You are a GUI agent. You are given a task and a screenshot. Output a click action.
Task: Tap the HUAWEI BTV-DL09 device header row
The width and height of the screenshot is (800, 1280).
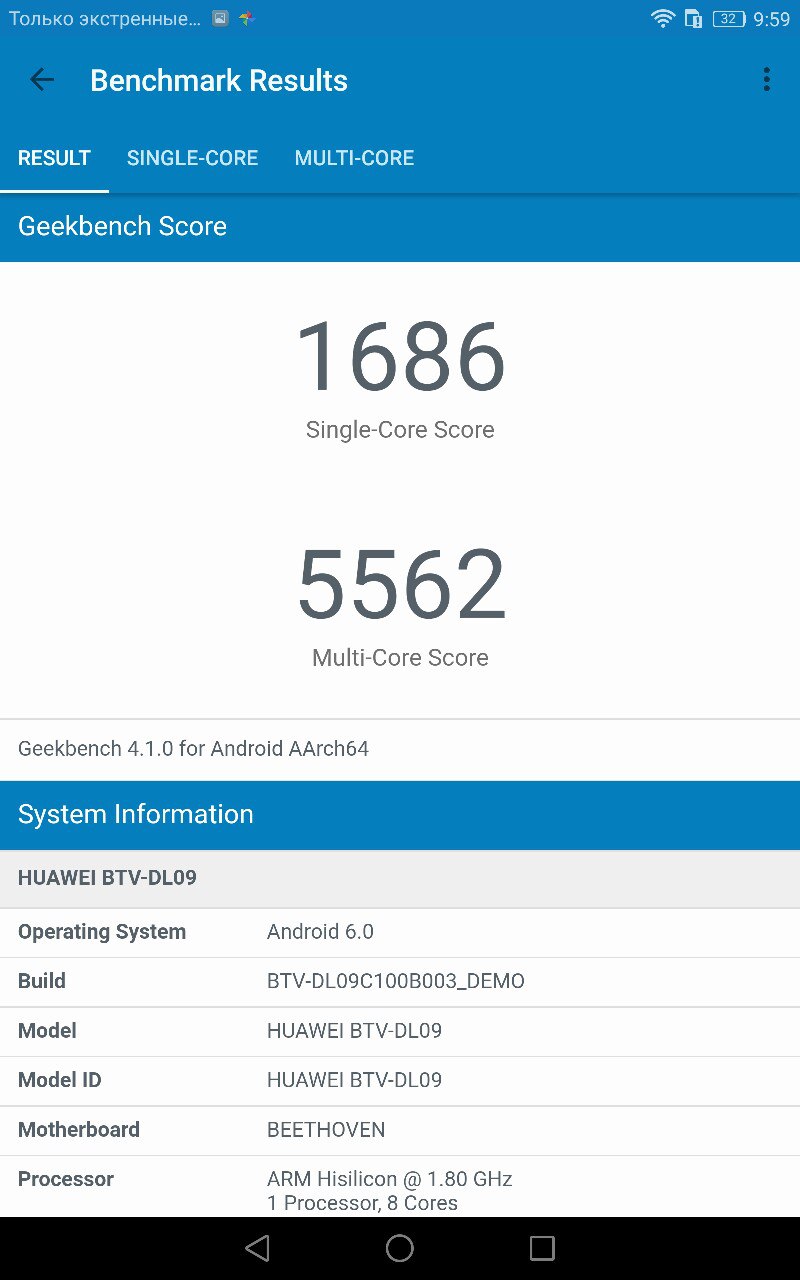click(x=400, y=879)
